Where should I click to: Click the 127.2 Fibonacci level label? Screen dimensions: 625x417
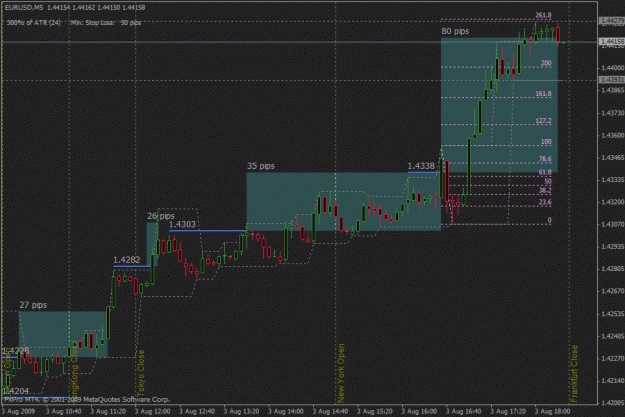click(x=543, y=121)
